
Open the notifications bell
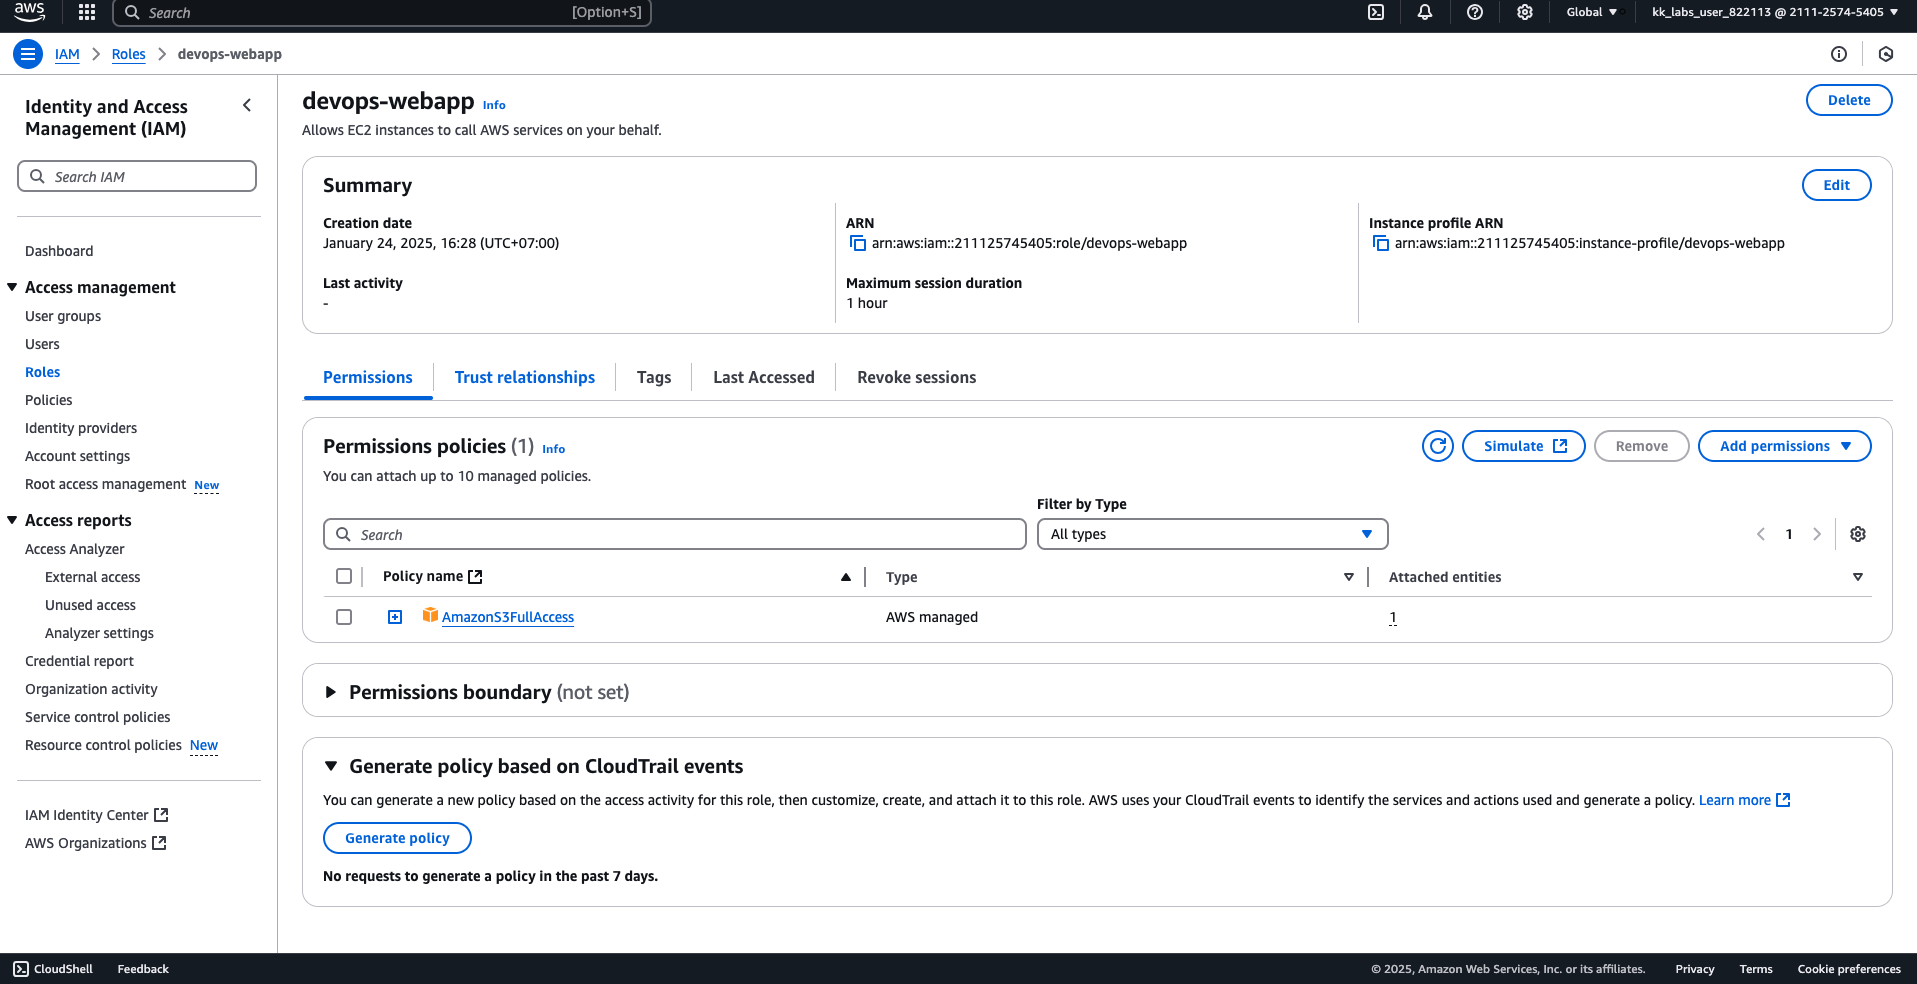coord(1425,12)
